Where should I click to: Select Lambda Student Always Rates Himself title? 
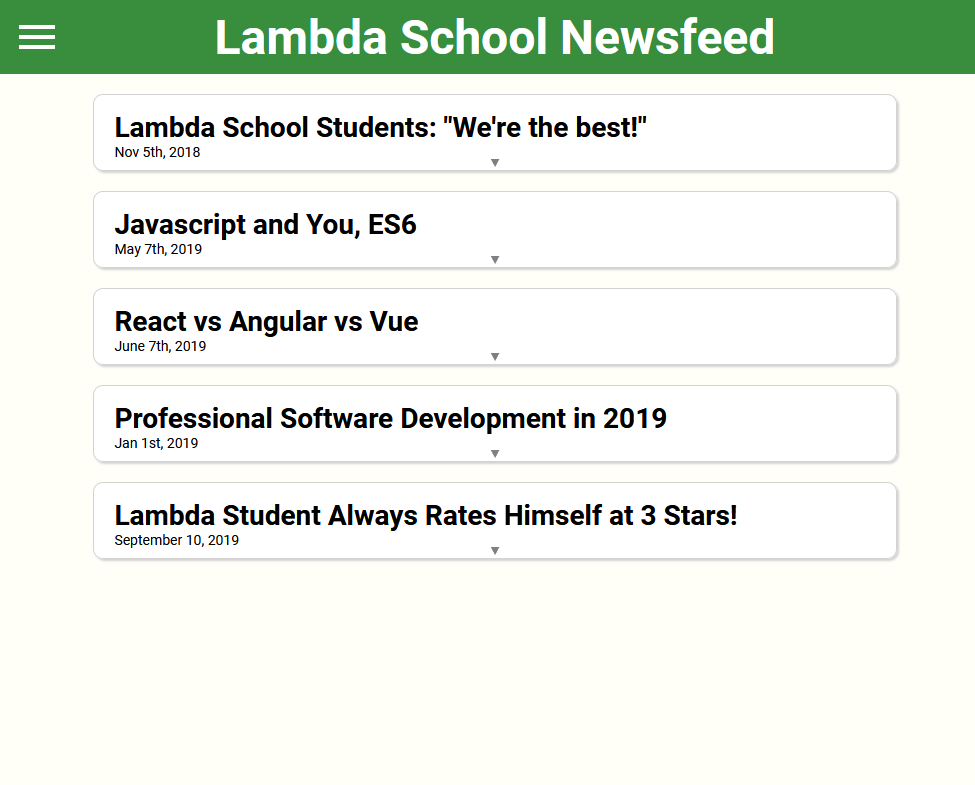pyautogui.click(x=426, y=516)
